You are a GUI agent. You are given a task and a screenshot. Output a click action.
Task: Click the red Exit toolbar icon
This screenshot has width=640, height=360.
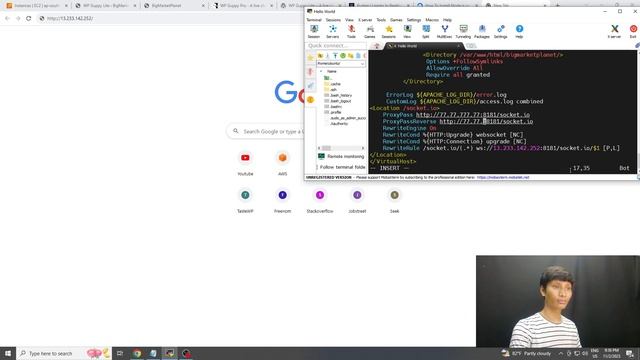[633, 31]
